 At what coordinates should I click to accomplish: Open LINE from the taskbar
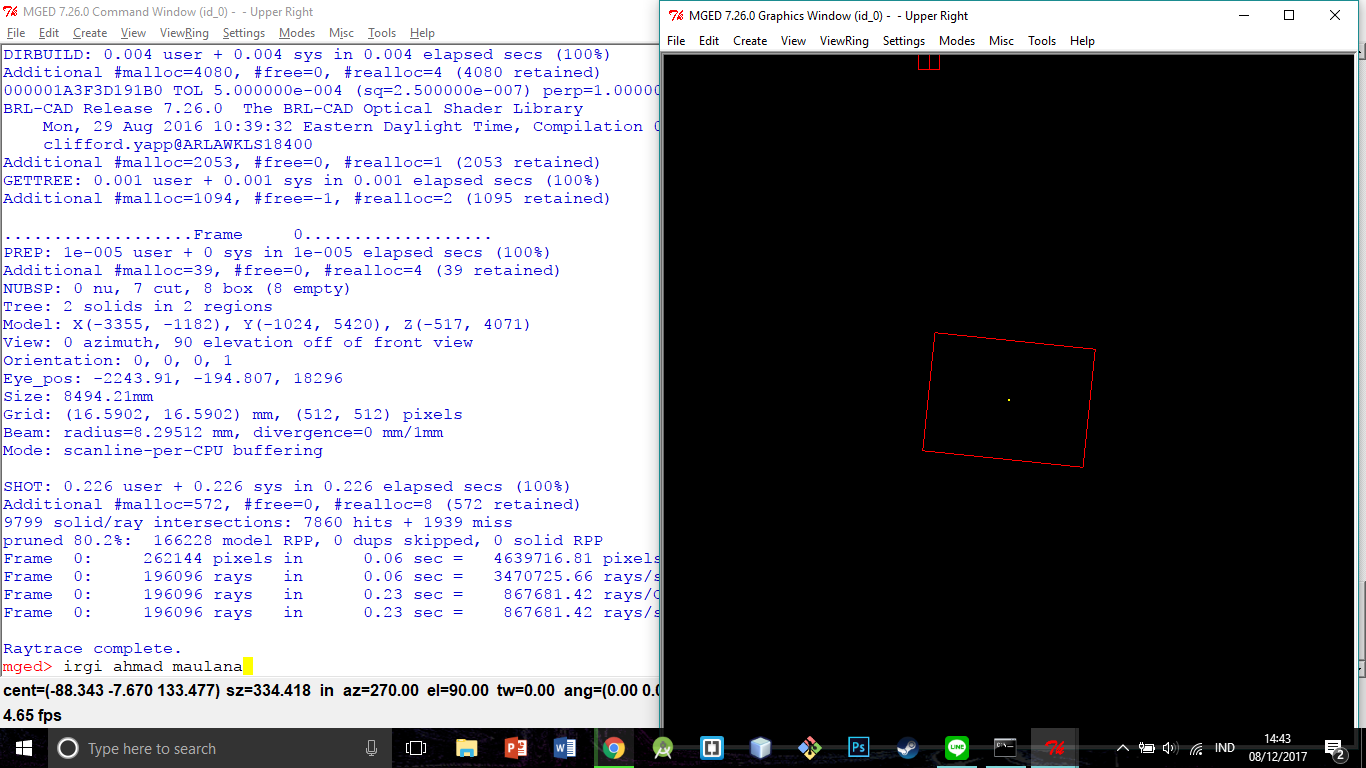pos(956,748)
